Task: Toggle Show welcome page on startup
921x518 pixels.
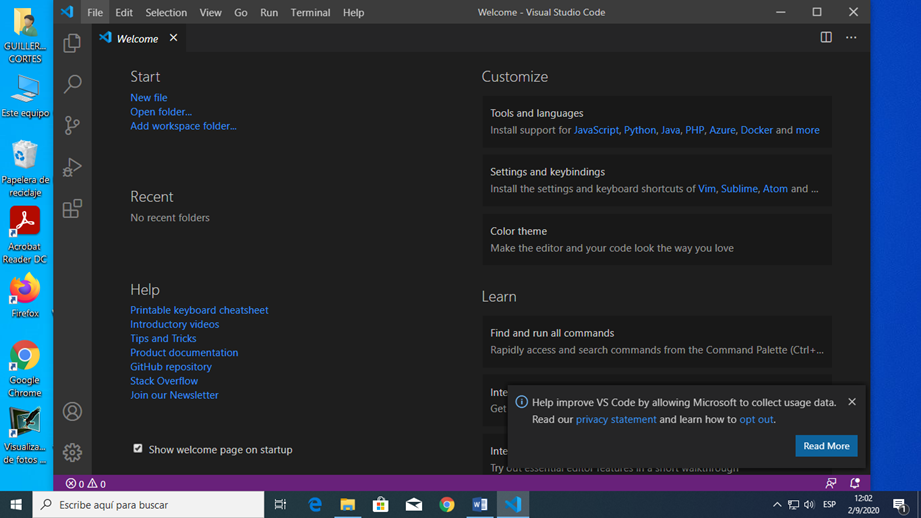Action: click(x=137, y=449)
